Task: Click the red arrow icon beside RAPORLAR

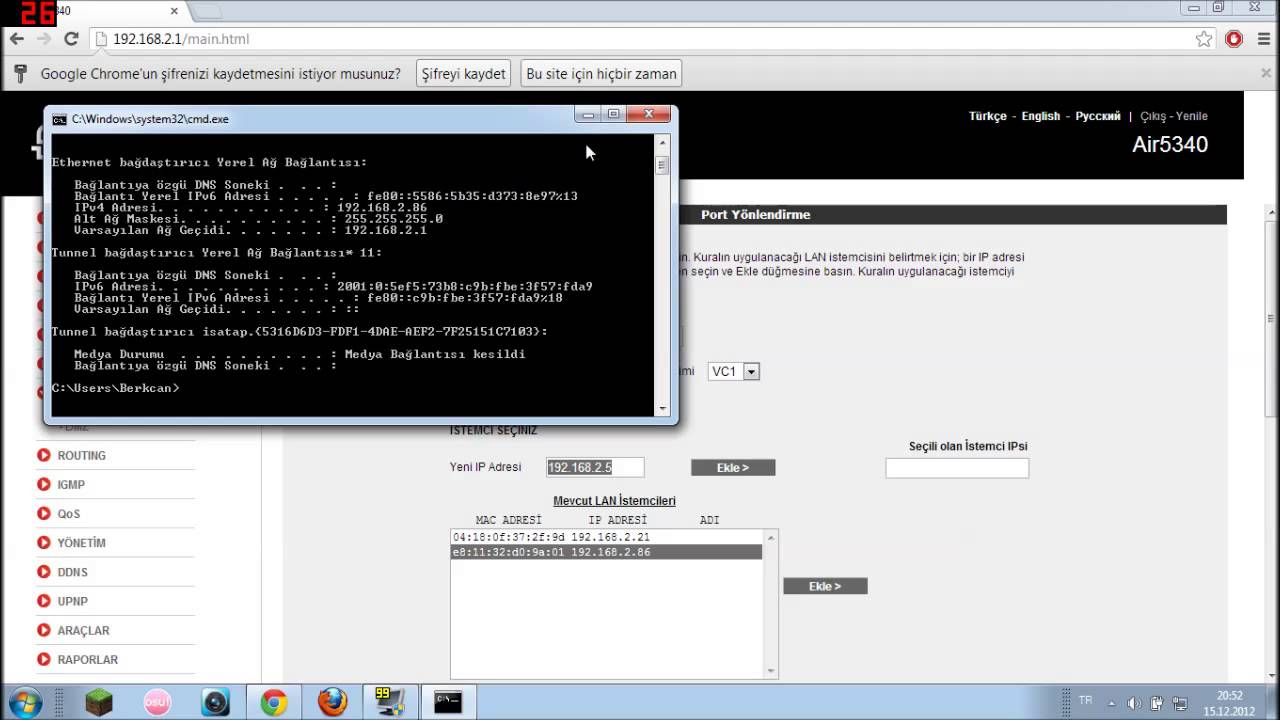Action: (44, 659)
